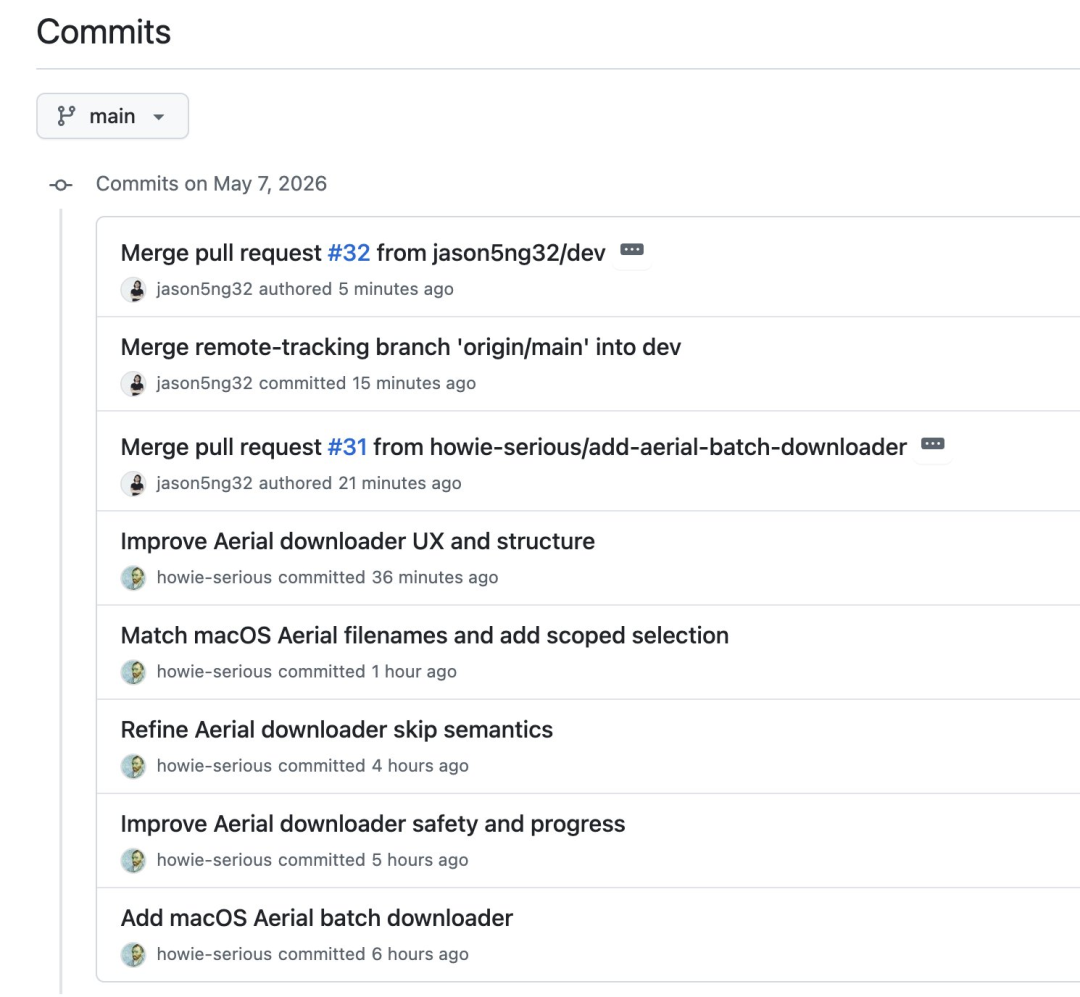
Task: Open commit 'Improve Aerial downloader safety and progress'
Action: (x=373, y=824)
